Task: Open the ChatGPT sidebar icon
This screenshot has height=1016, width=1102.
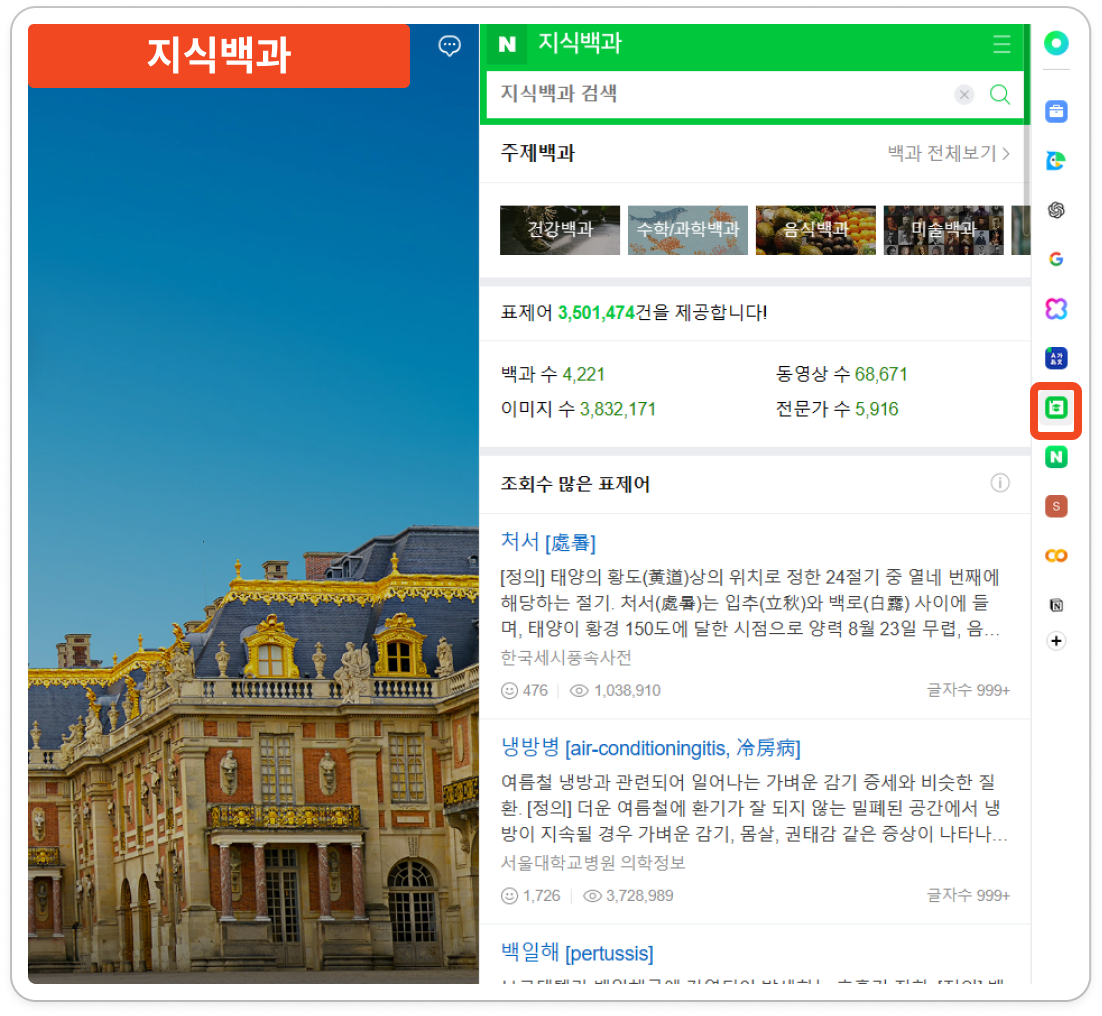Action: pyautogui.click(x=1056, y=210)
